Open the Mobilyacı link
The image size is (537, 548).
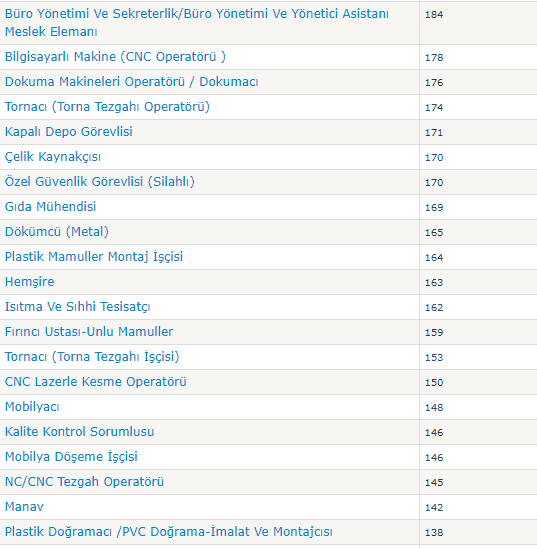pos(32,407)
